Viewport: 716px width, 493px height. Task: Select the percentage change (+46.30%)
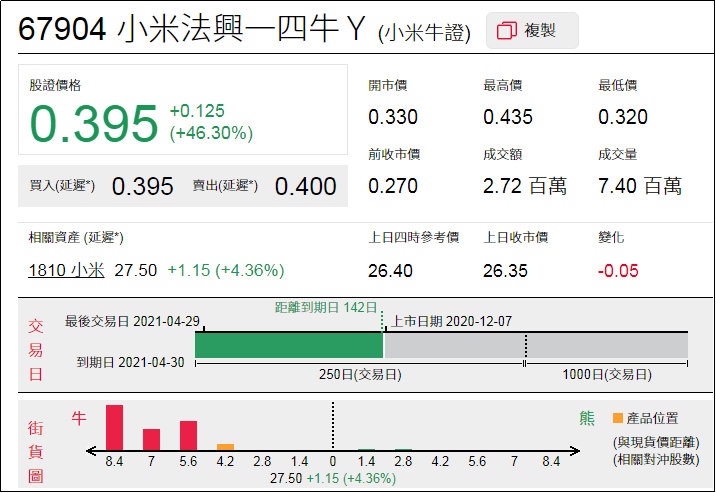click(x=211, y=133)
